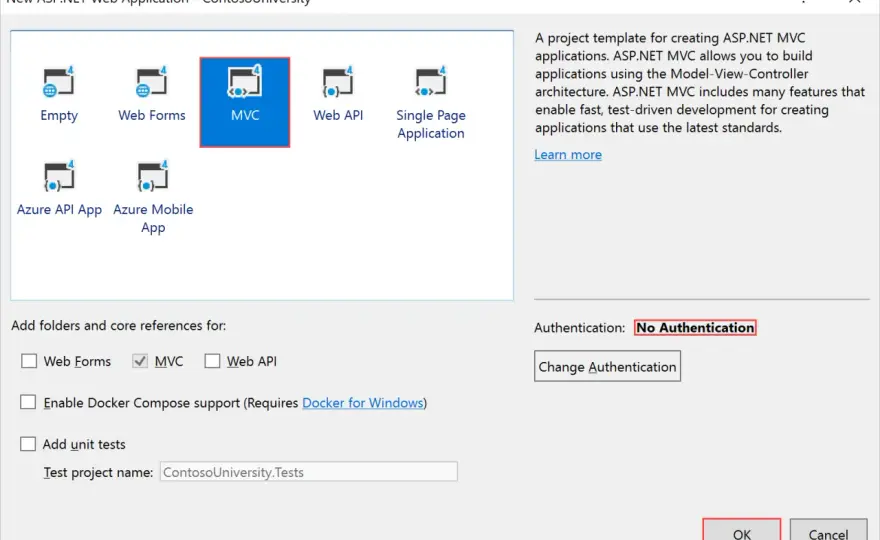Check the Web API references checkbox
This screenshot has height=540, width=880.
pos(212,361)
